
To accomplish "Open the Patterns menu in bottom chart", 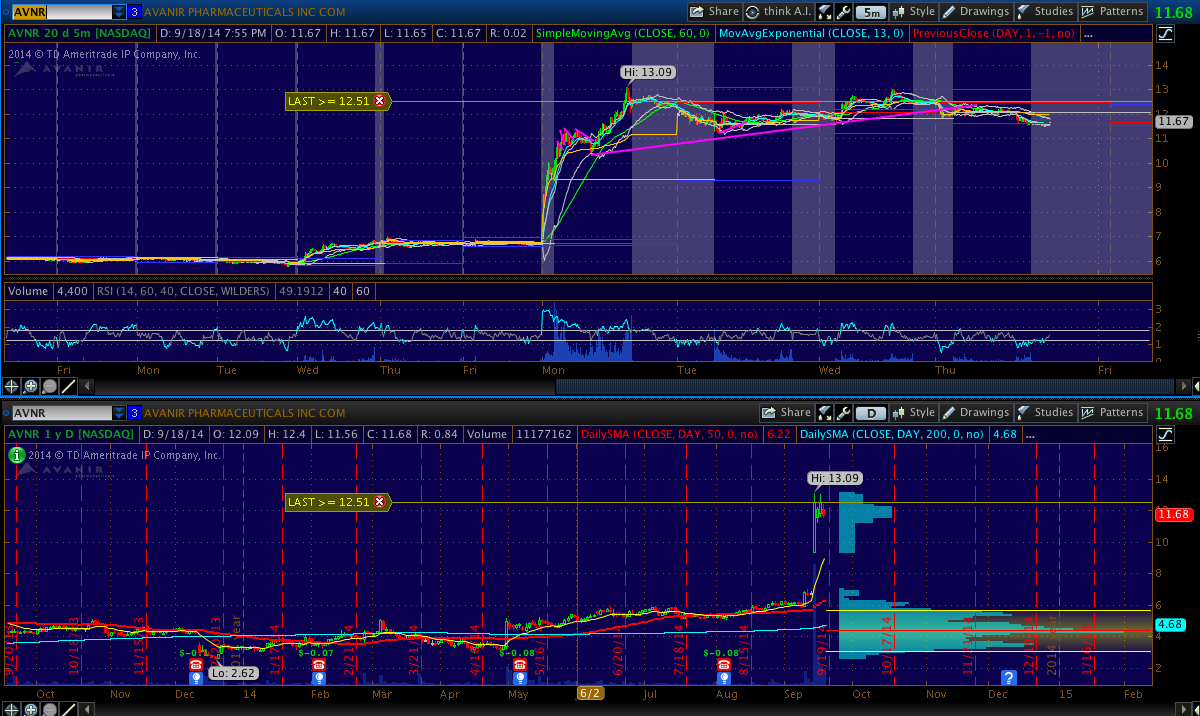I will coord(1113,412).
